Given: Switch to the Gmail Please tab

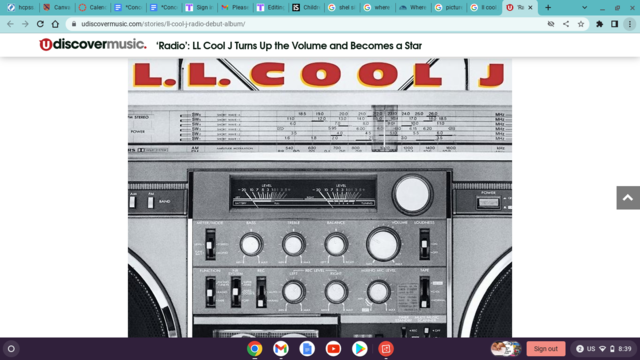Looking at the screenshot, I should pos(235,7).
